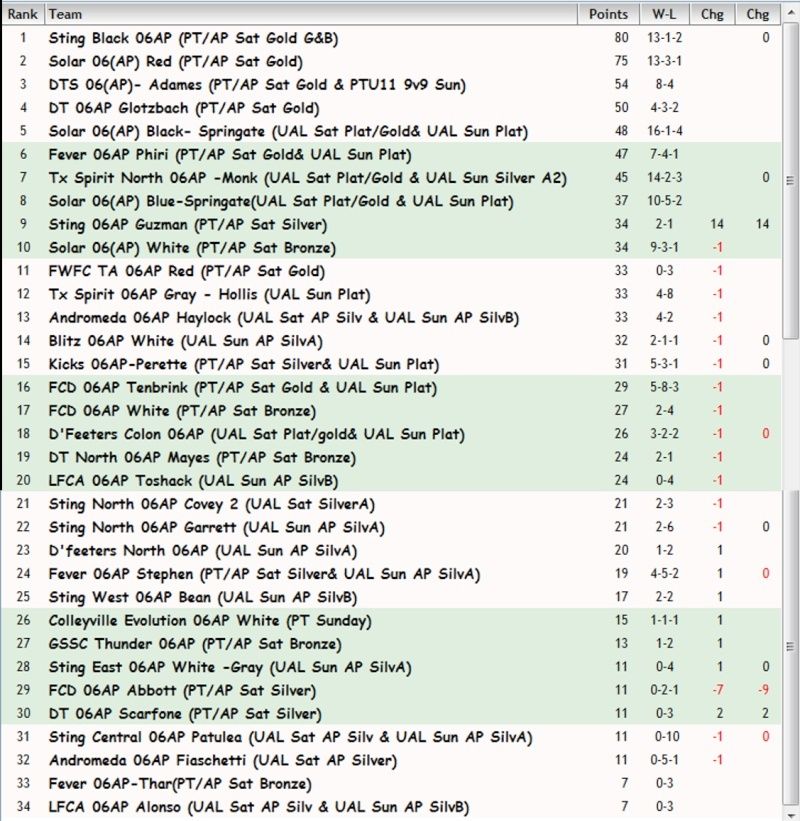Select the Fever 06AP Stephen row
Image resolution: width=800 pixels, height=821 pixels.
pos(392,573)
